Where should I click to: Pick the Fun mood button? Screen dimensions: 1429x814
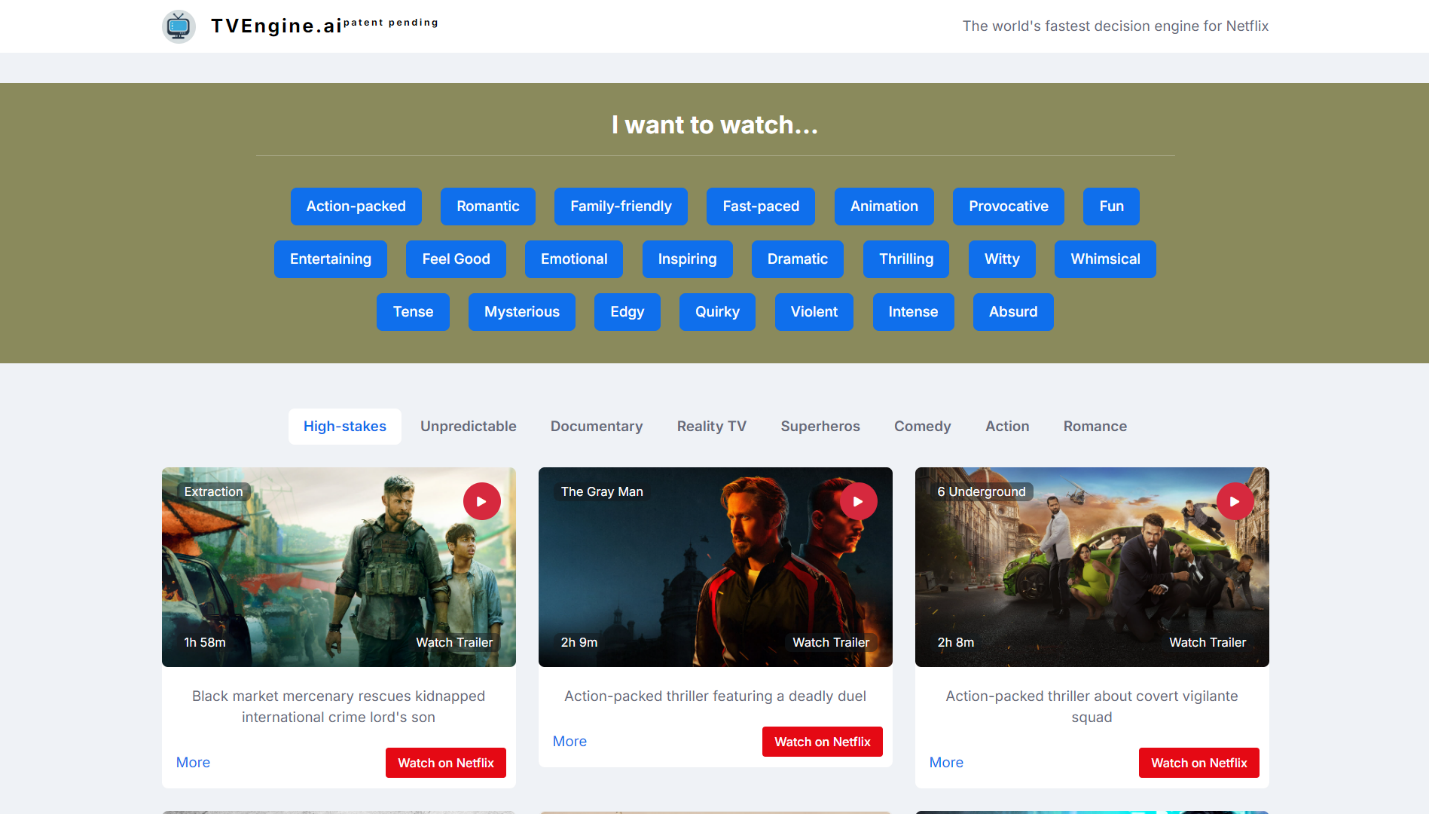click(1111, 206)
